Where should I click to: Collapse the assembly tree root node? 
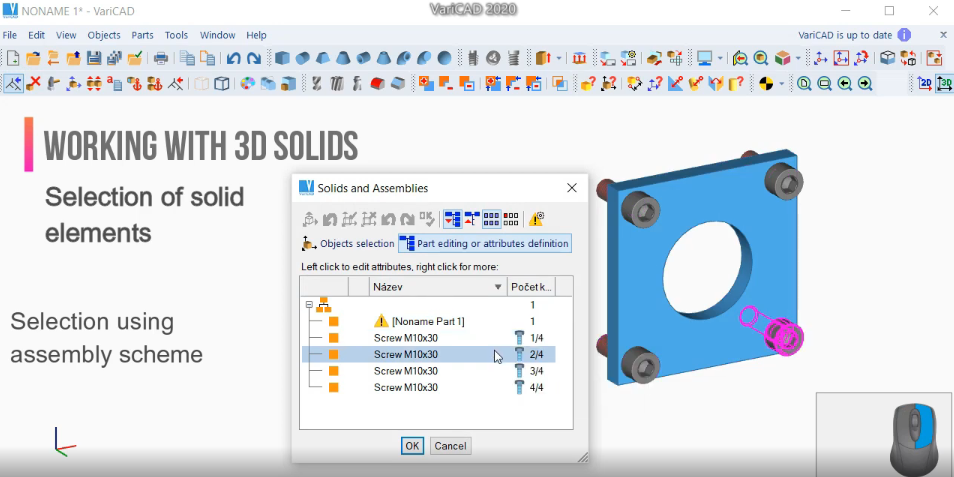[x=309, y=305]
